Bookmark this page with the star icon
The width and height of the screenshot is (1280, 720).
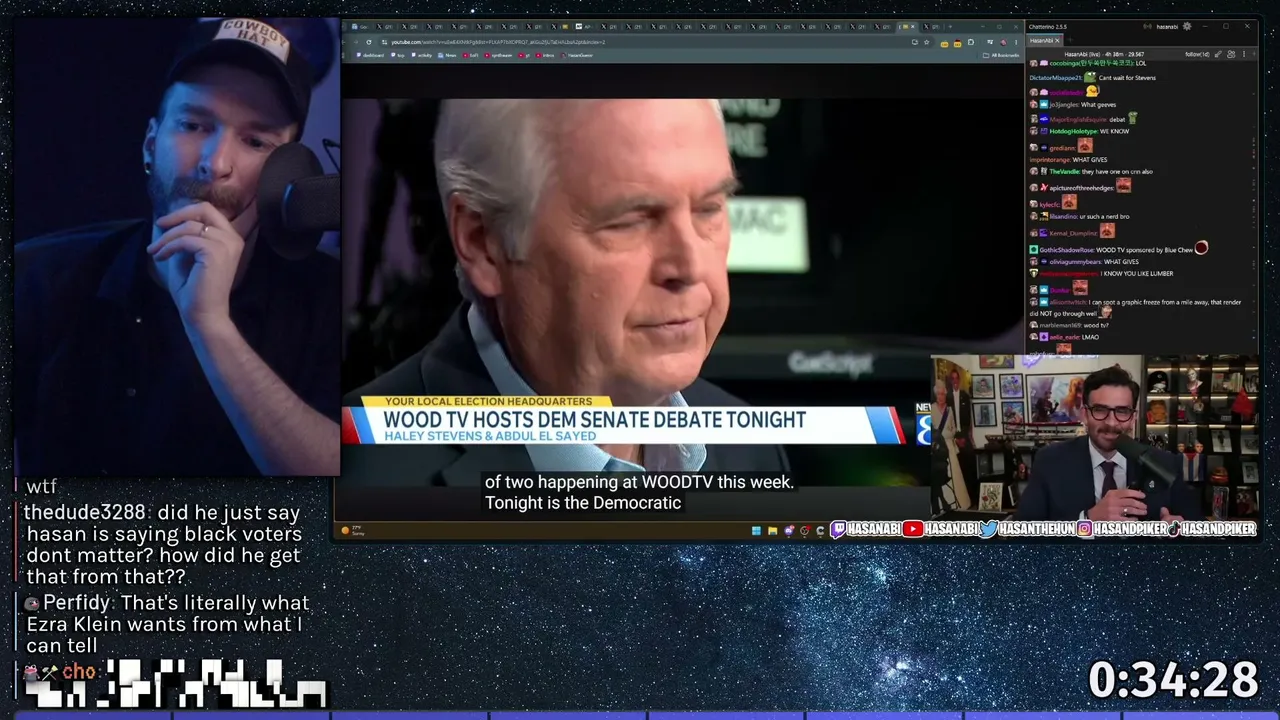[927, 42]
